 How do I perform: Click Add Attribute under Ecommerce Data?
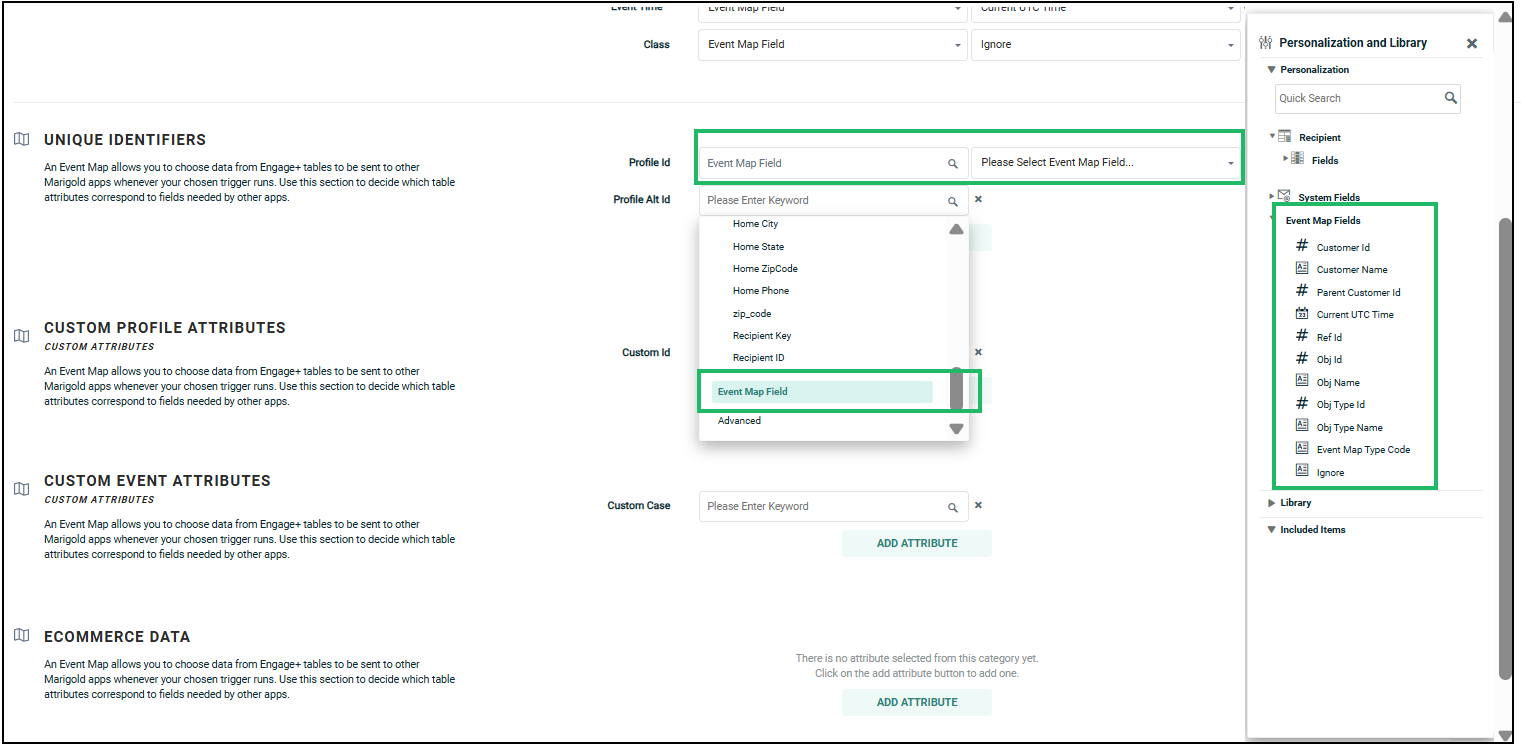tap(916, 702)
